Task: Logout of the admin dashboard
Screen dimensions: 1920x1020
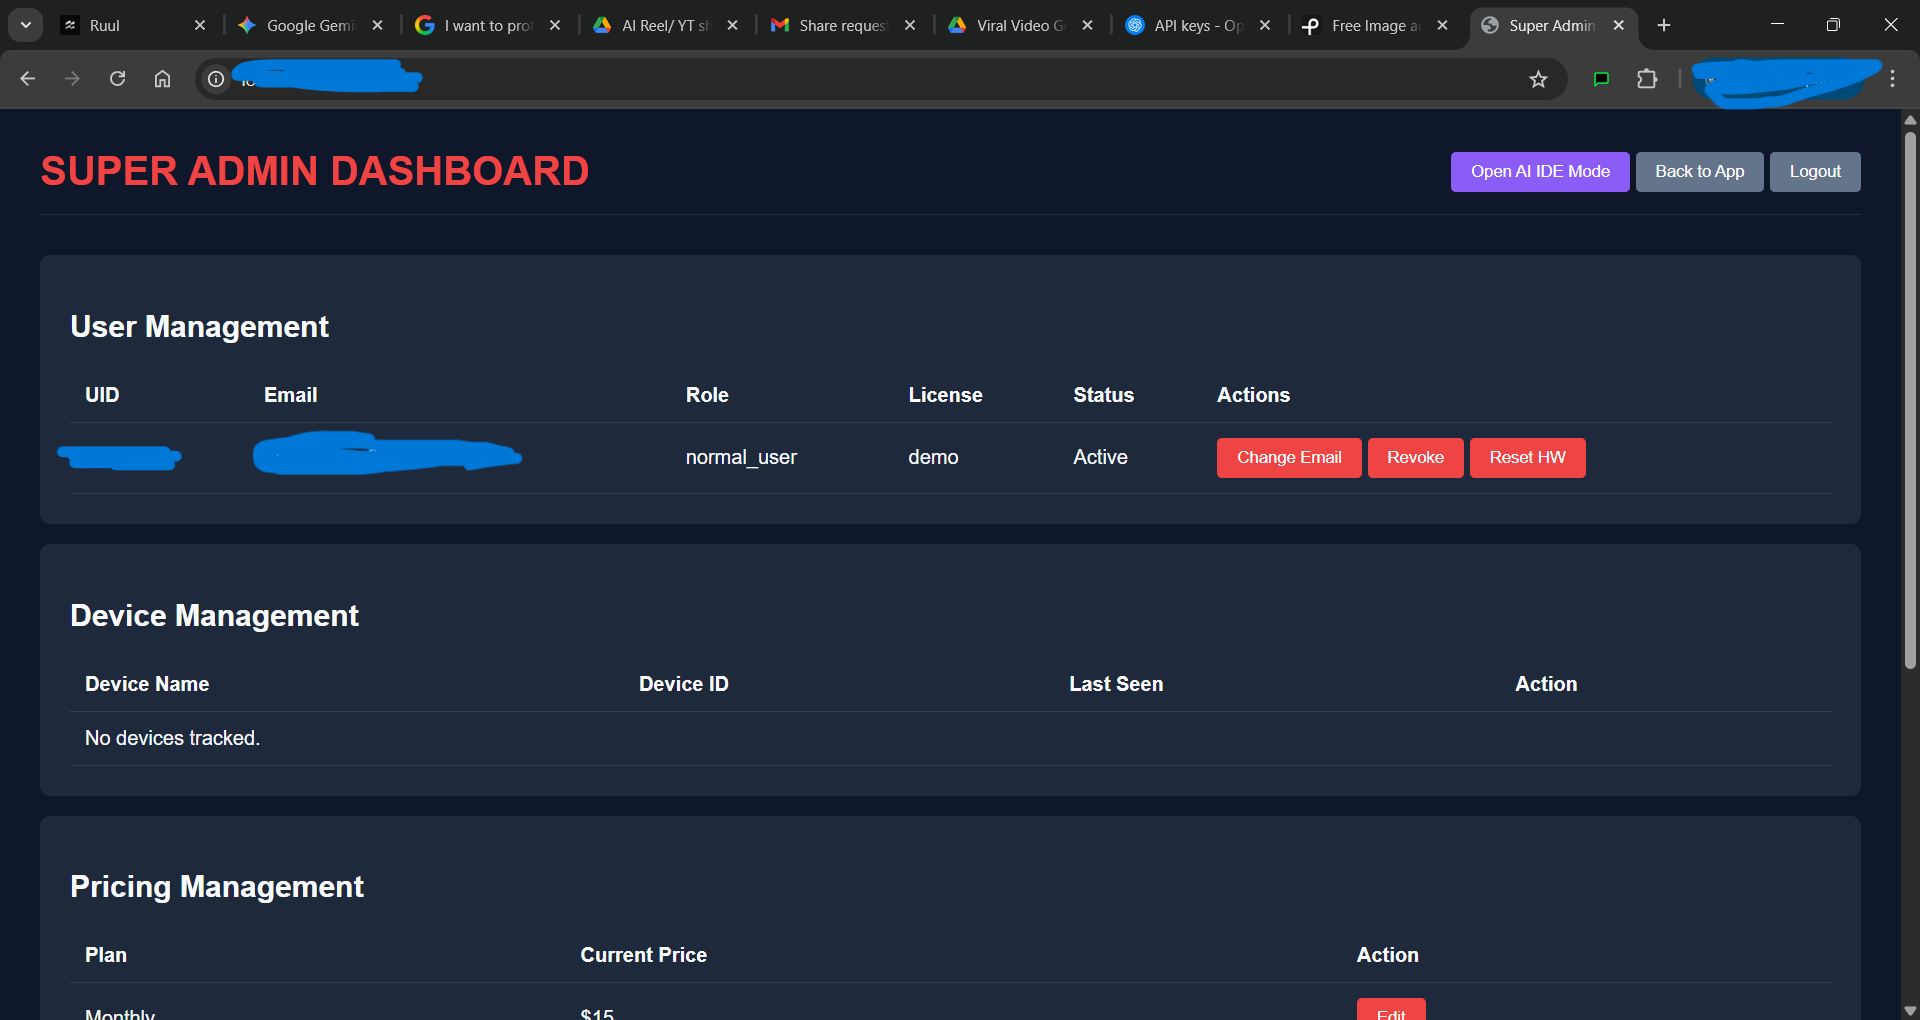Action: 1814,171
